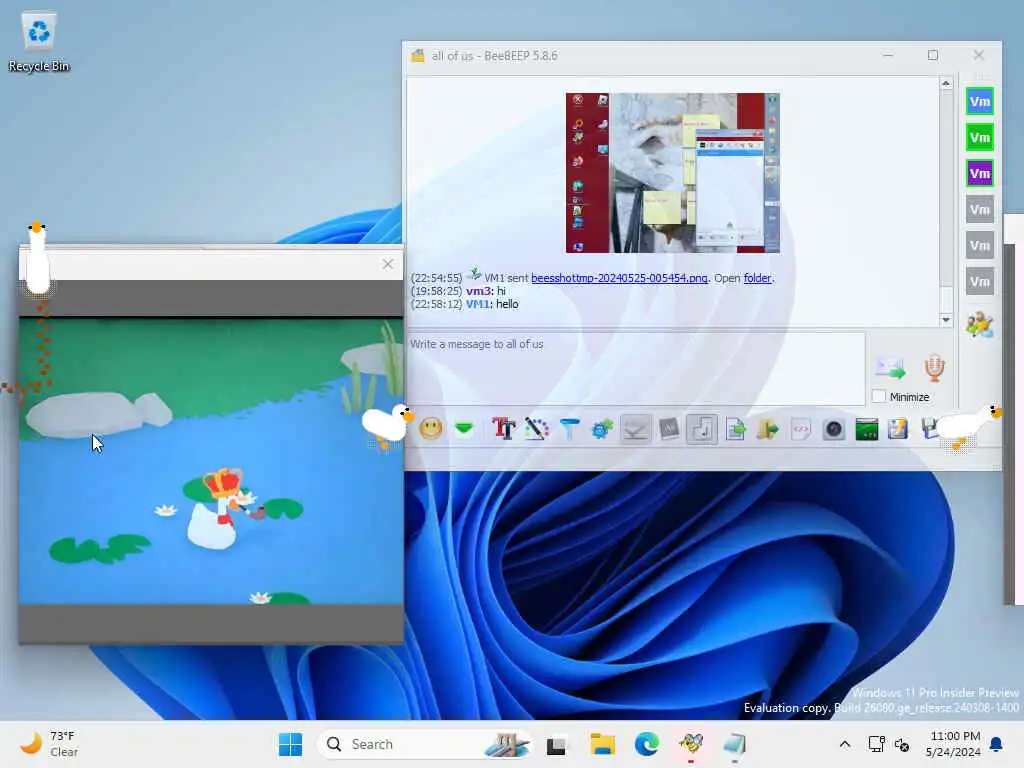This screenshot has width=1024, height=768.
Task: Toggle the gray word completer toolbar button
Action: [x=669, y=429]
